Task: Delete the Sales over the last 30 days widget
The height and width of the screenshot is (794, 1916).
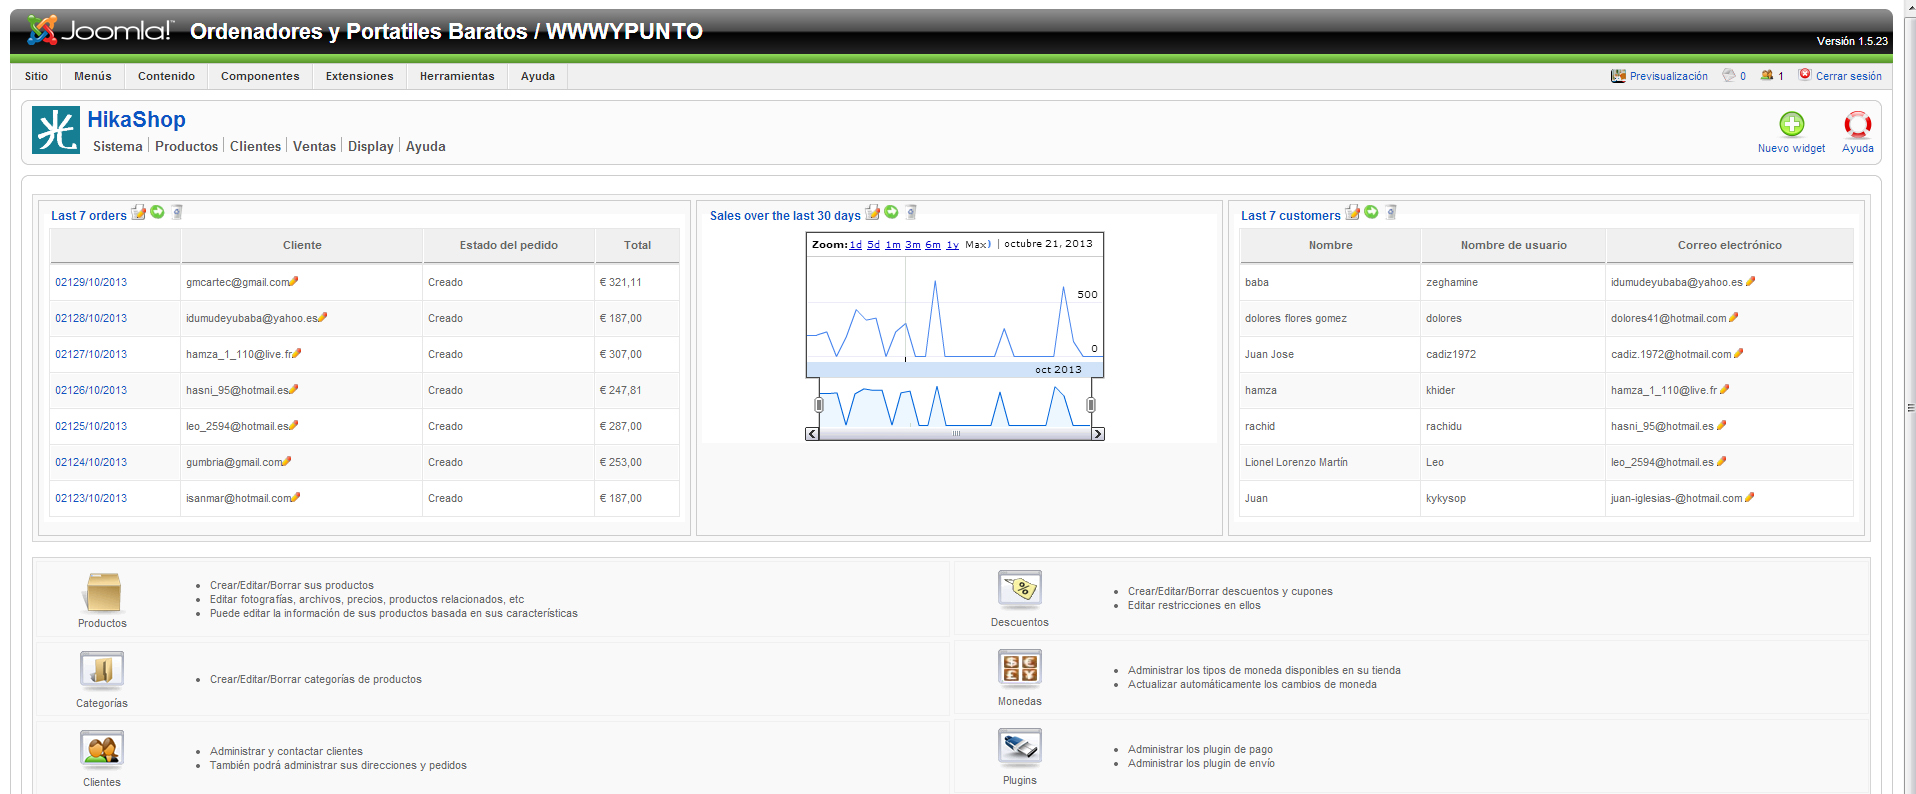Action: pyautogui.click(x=911, y=212)
